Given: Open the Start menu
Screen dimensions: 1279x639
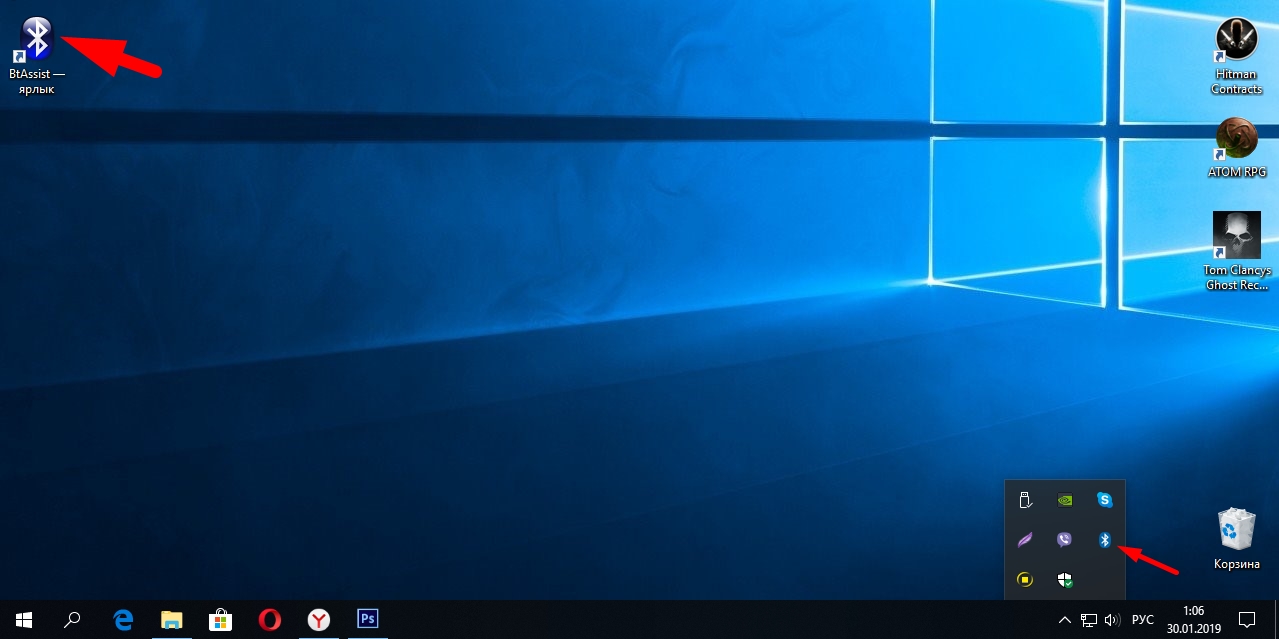Looking at the screenshot, I should (23, 620).
